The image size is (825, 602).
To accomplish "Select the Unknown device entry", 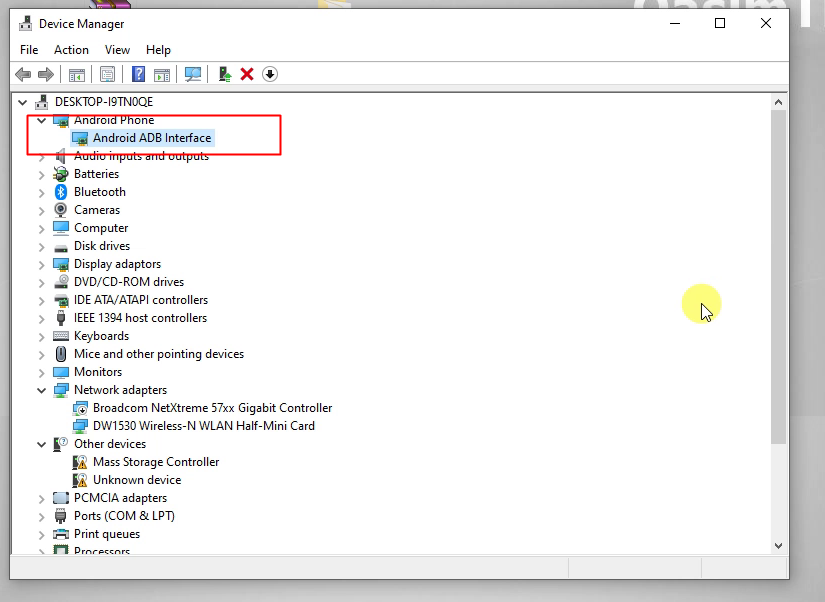I will pos(137,480).
